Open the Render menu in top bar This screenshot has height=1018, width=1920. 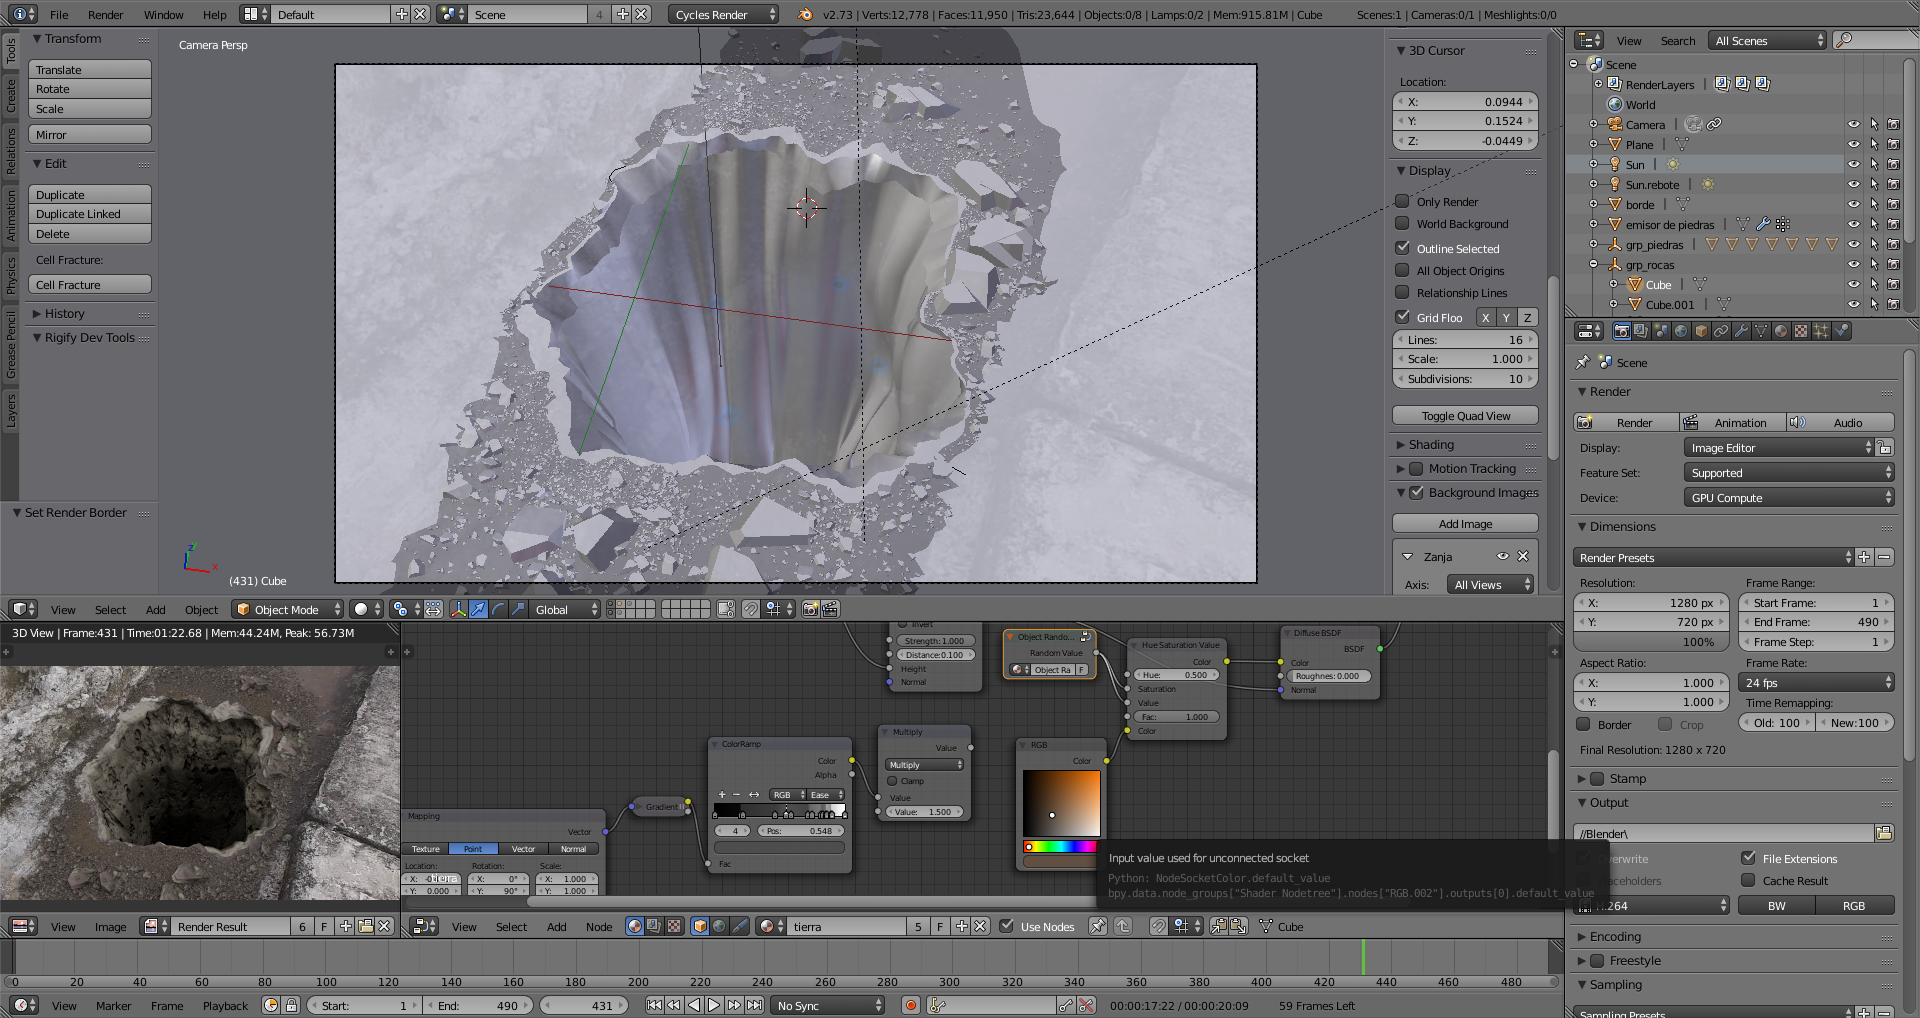click(105, 15)
